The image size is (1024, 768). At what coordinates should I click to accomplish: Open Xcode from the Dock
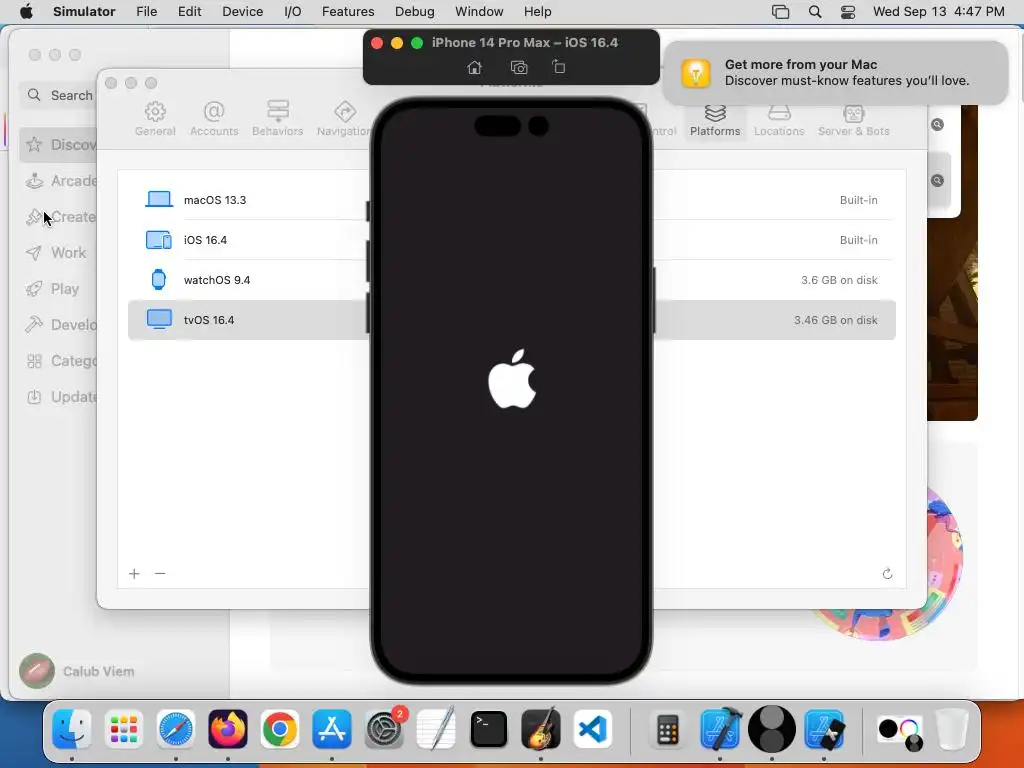720,729
